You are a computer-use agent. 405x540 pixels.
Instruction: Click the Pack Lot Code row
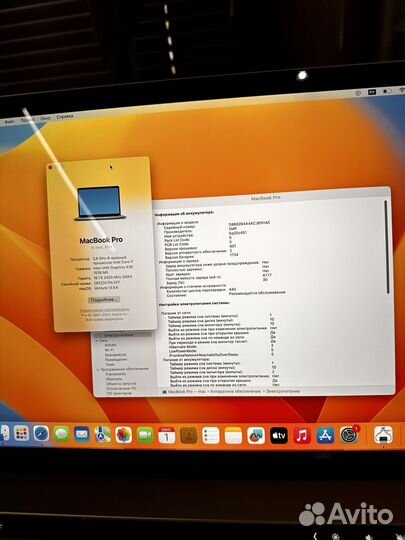point(197,239)
